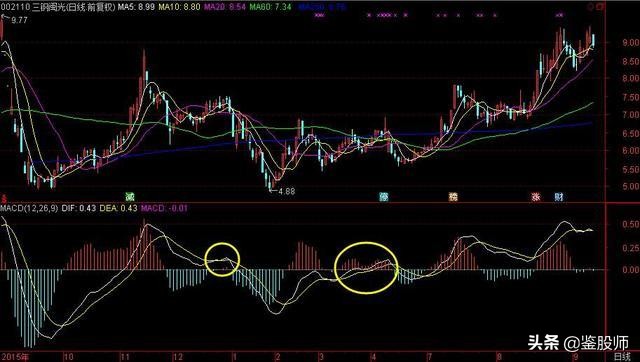
Task: Click the 0.00 MACD axis label
Action: pyautogui.click(x=631, y=270)
